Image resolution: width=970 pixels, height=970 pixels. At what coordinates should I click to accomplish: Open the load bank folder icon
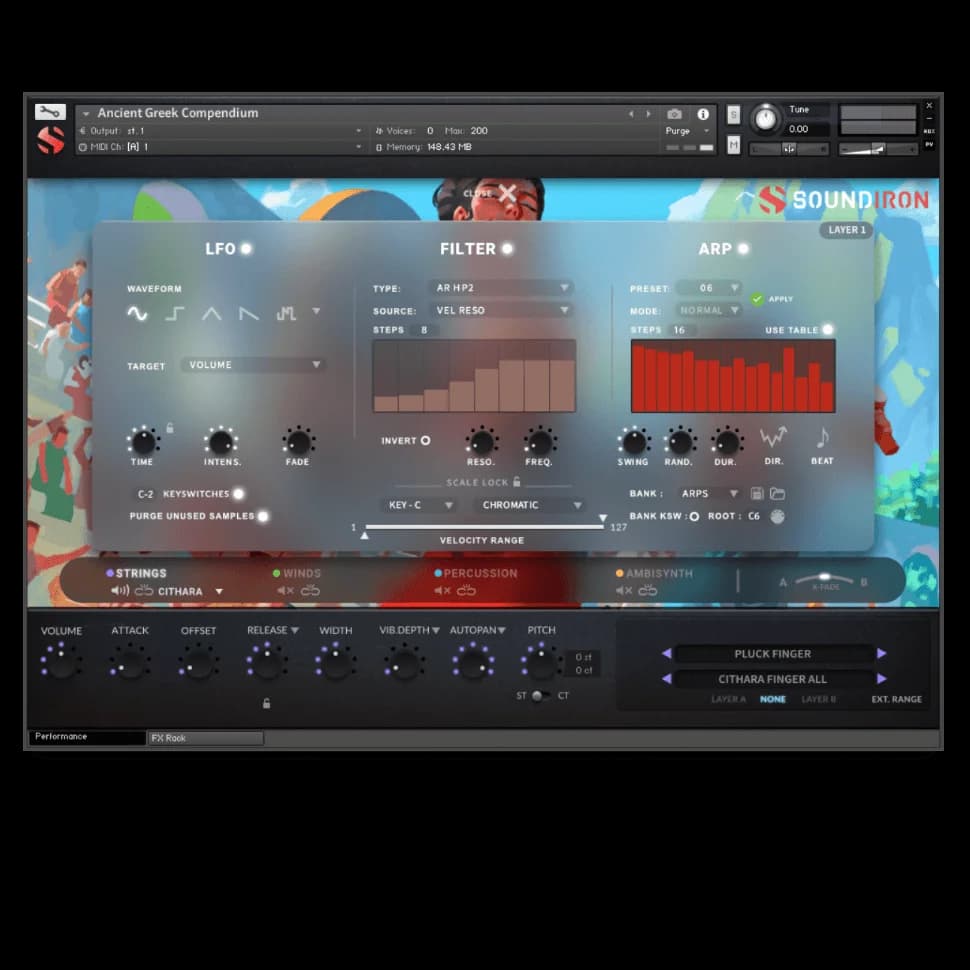pos(777,494)
